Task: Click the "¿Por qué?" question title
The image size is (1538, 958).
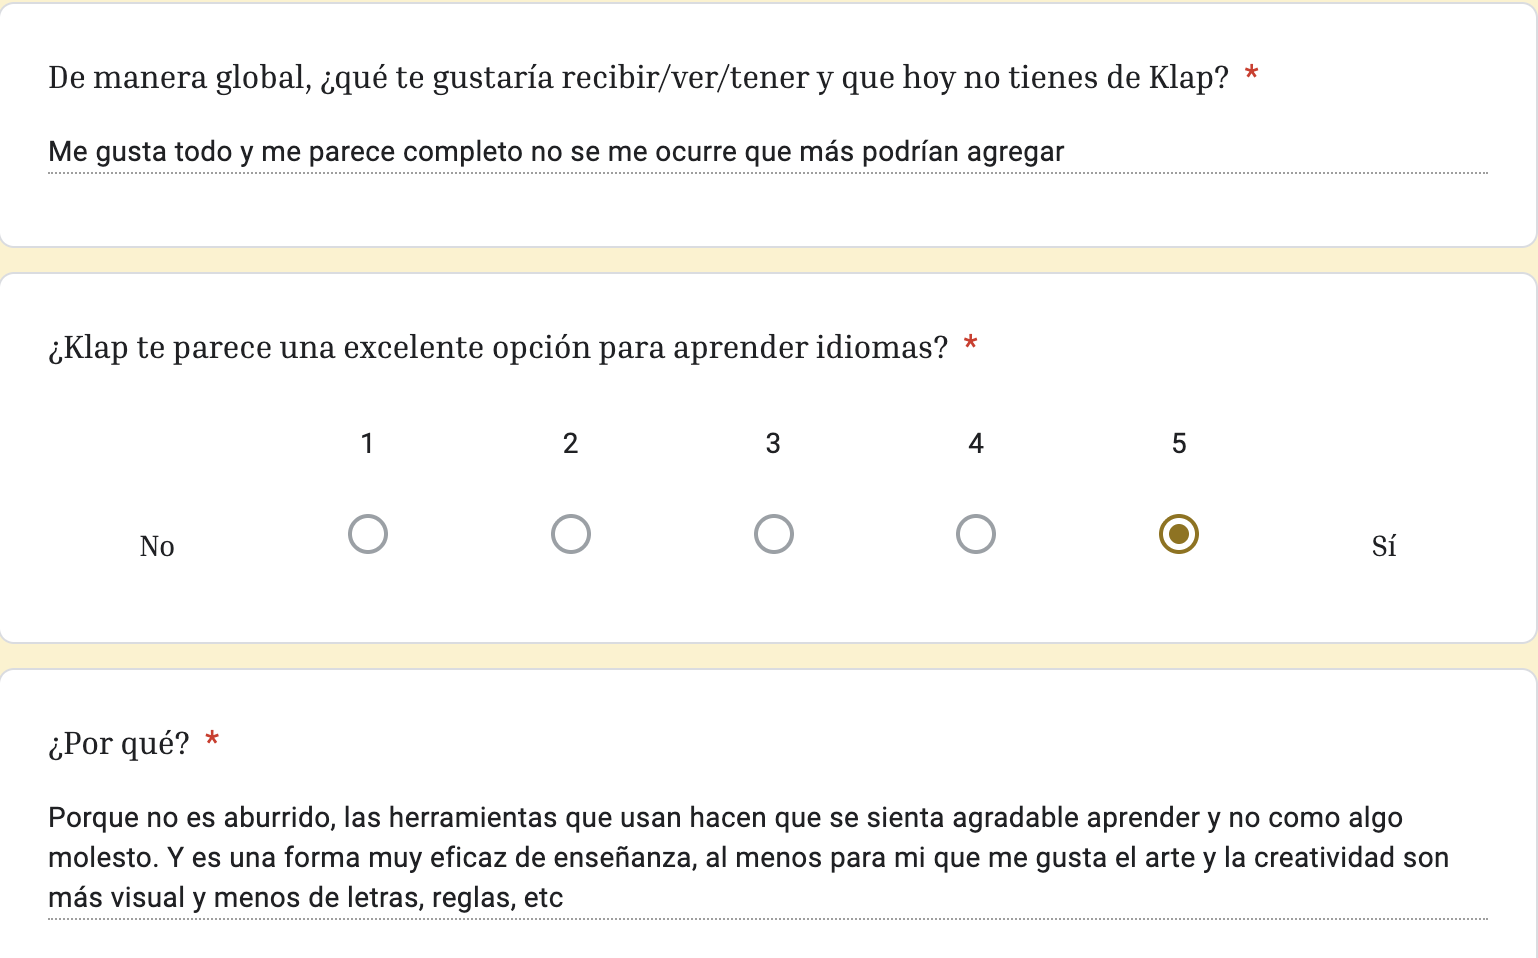Action: (x=119, y=744)
